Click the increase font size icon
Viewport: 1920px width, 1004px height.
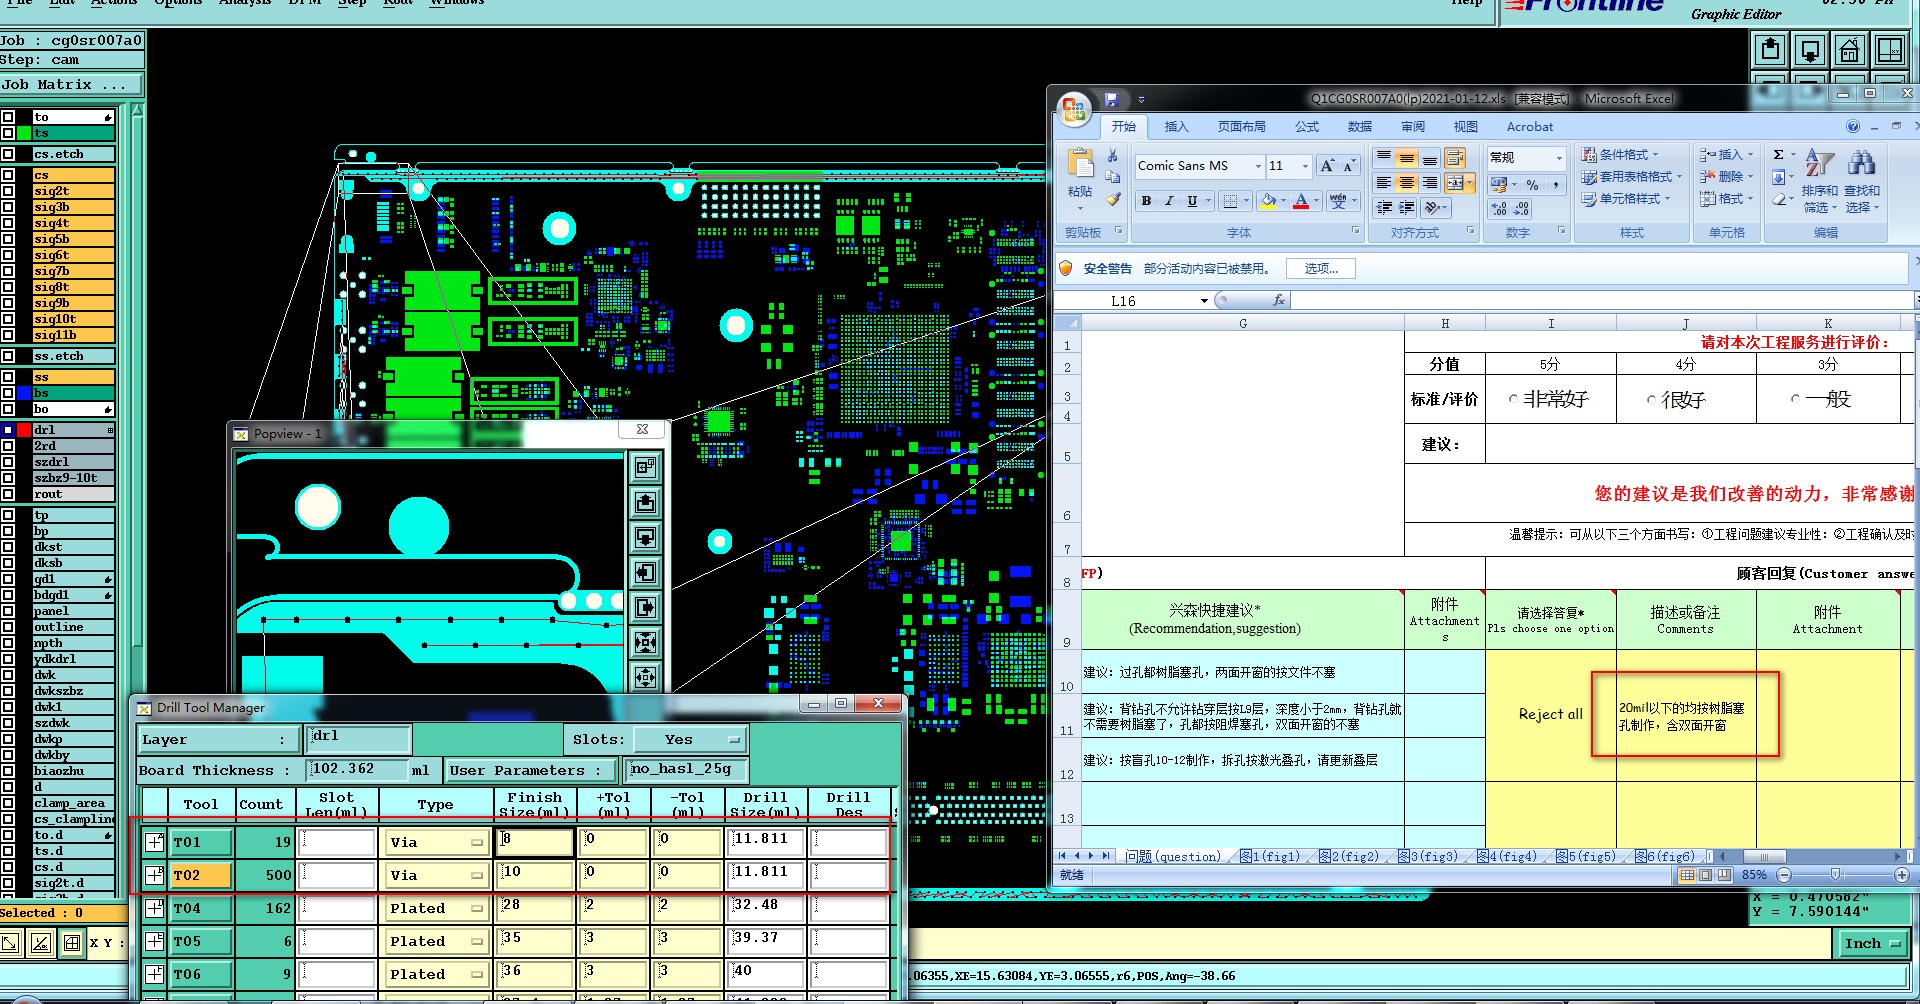coord(1327,166)
